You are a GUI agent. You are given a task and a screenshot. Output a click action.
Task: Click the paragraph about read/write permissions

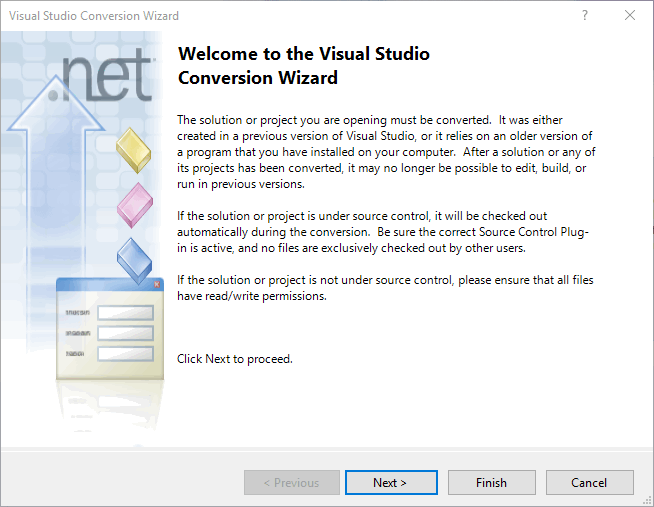(384, 288)
